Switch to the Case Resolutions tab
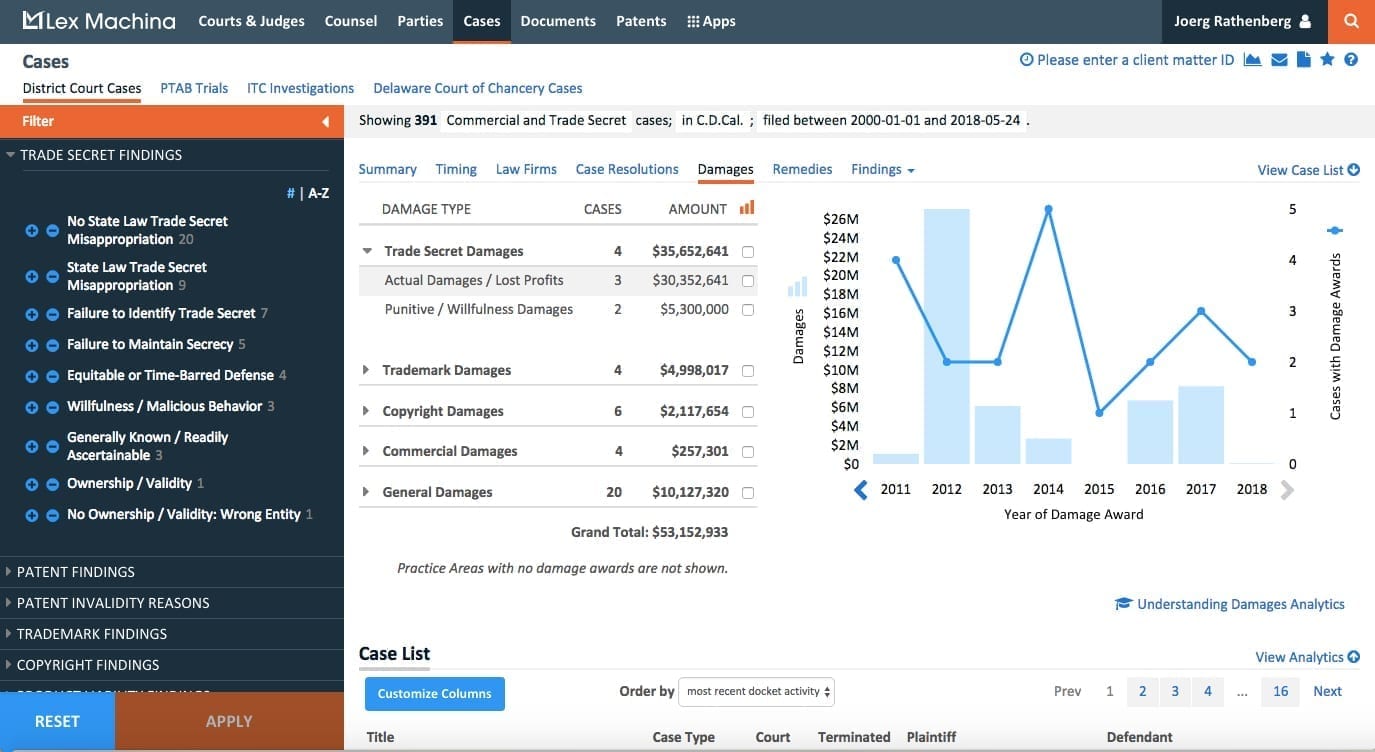 [627, 169]
